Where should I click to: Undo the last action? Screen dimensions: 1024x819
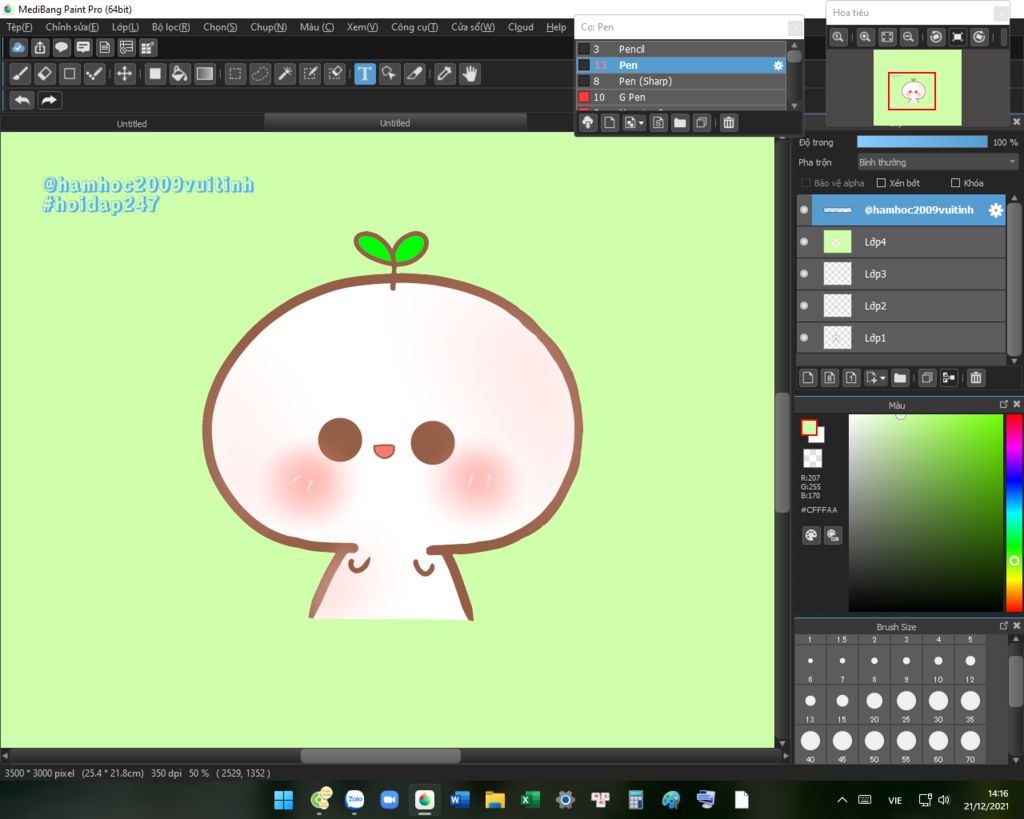(x=22, y=100)
